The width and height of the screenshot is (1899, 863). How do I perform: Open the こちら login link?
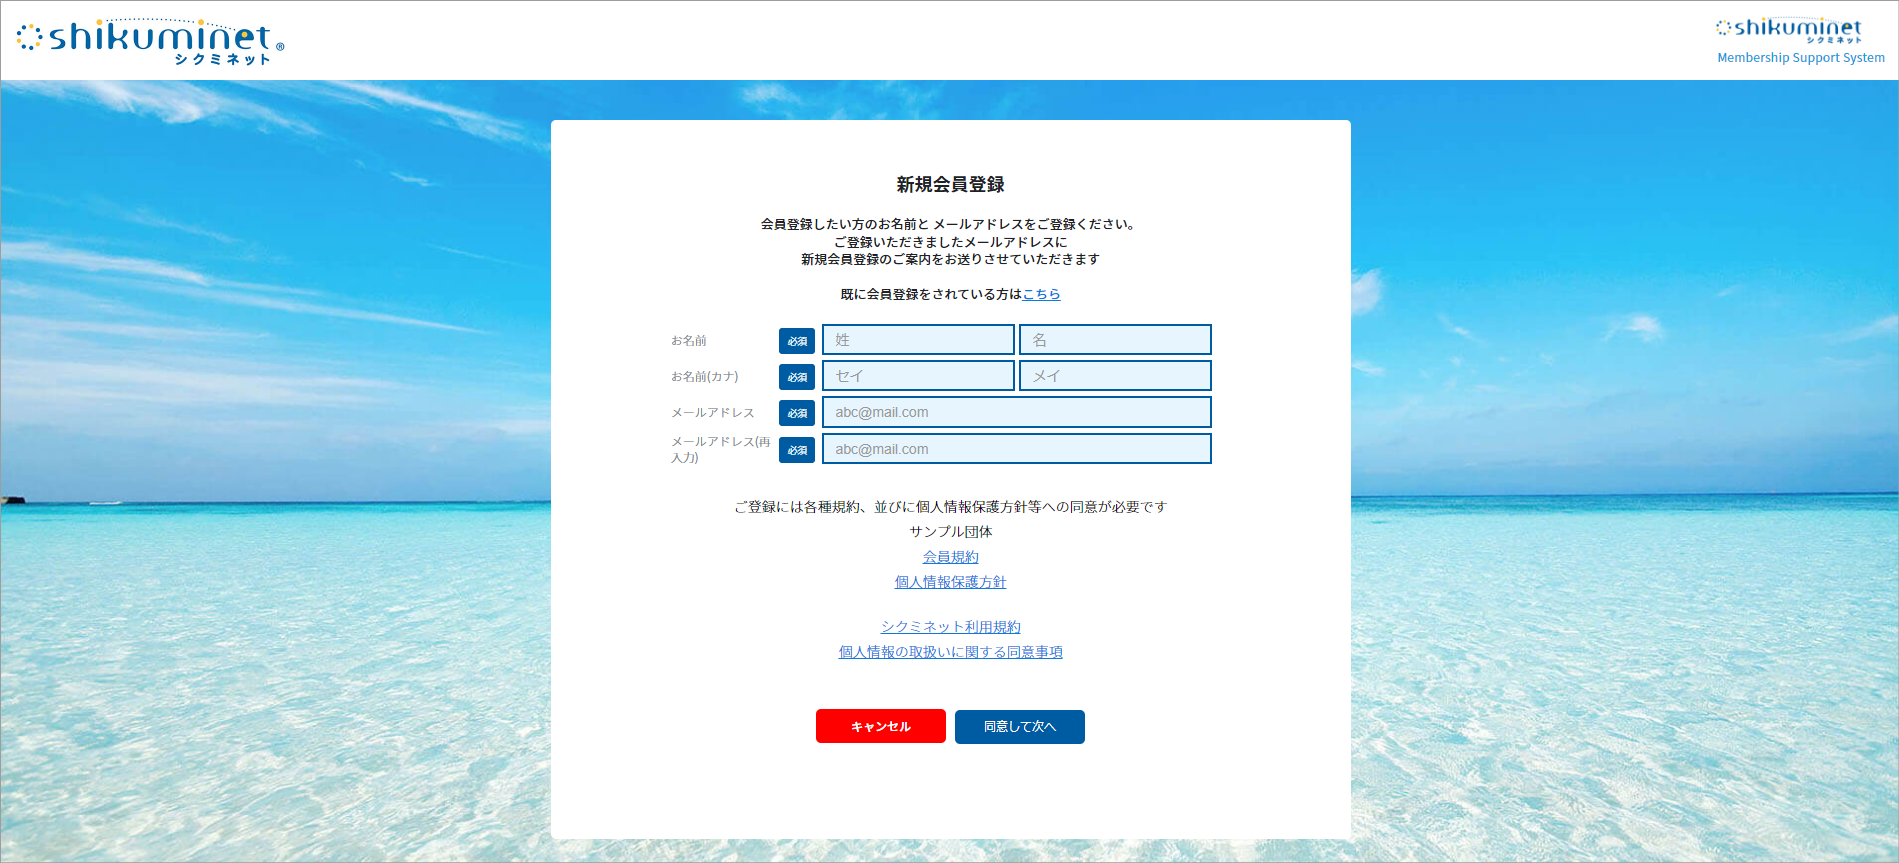[x=1041, y=294]
